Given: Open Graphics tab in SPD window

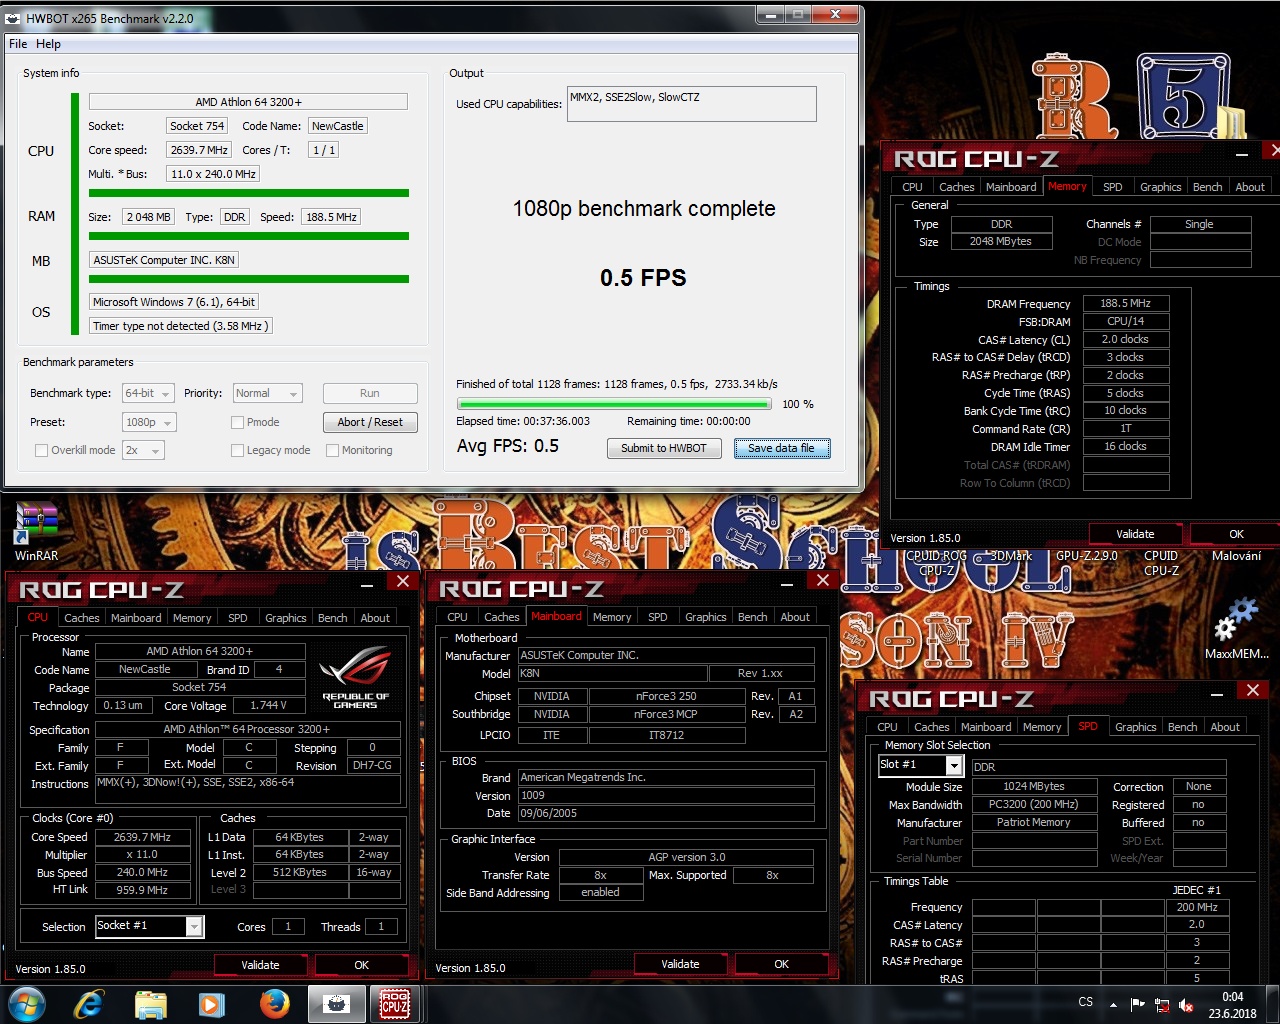Looking at the screenshot, I should click(x=1135, y=727).
